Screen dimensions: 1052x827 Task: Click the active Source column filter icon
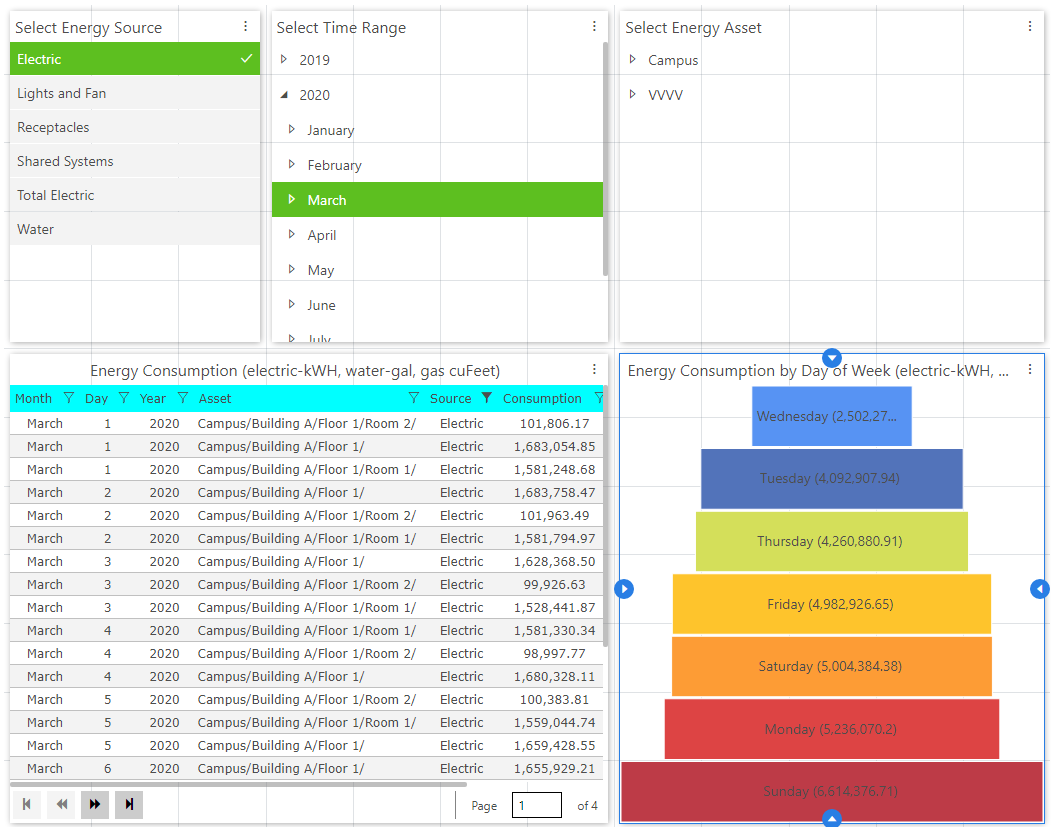[x=487, y=398]
